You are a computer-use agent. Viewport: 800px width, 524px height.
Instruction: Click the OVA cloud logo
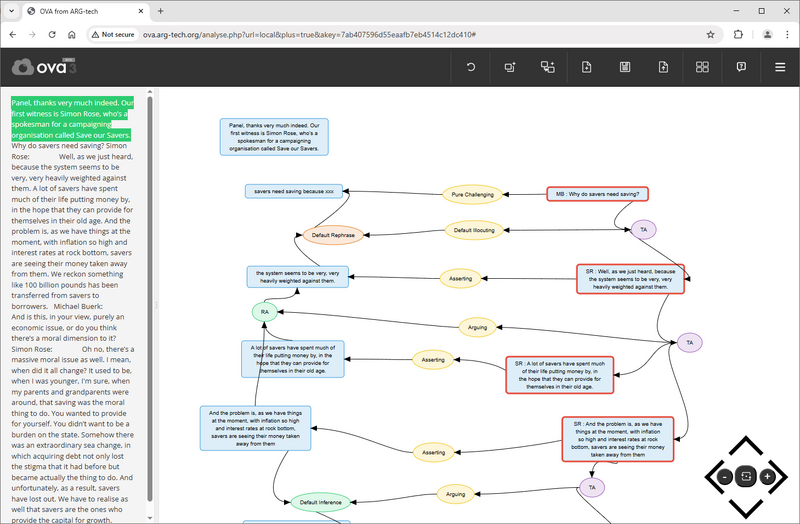click(43, 67)
